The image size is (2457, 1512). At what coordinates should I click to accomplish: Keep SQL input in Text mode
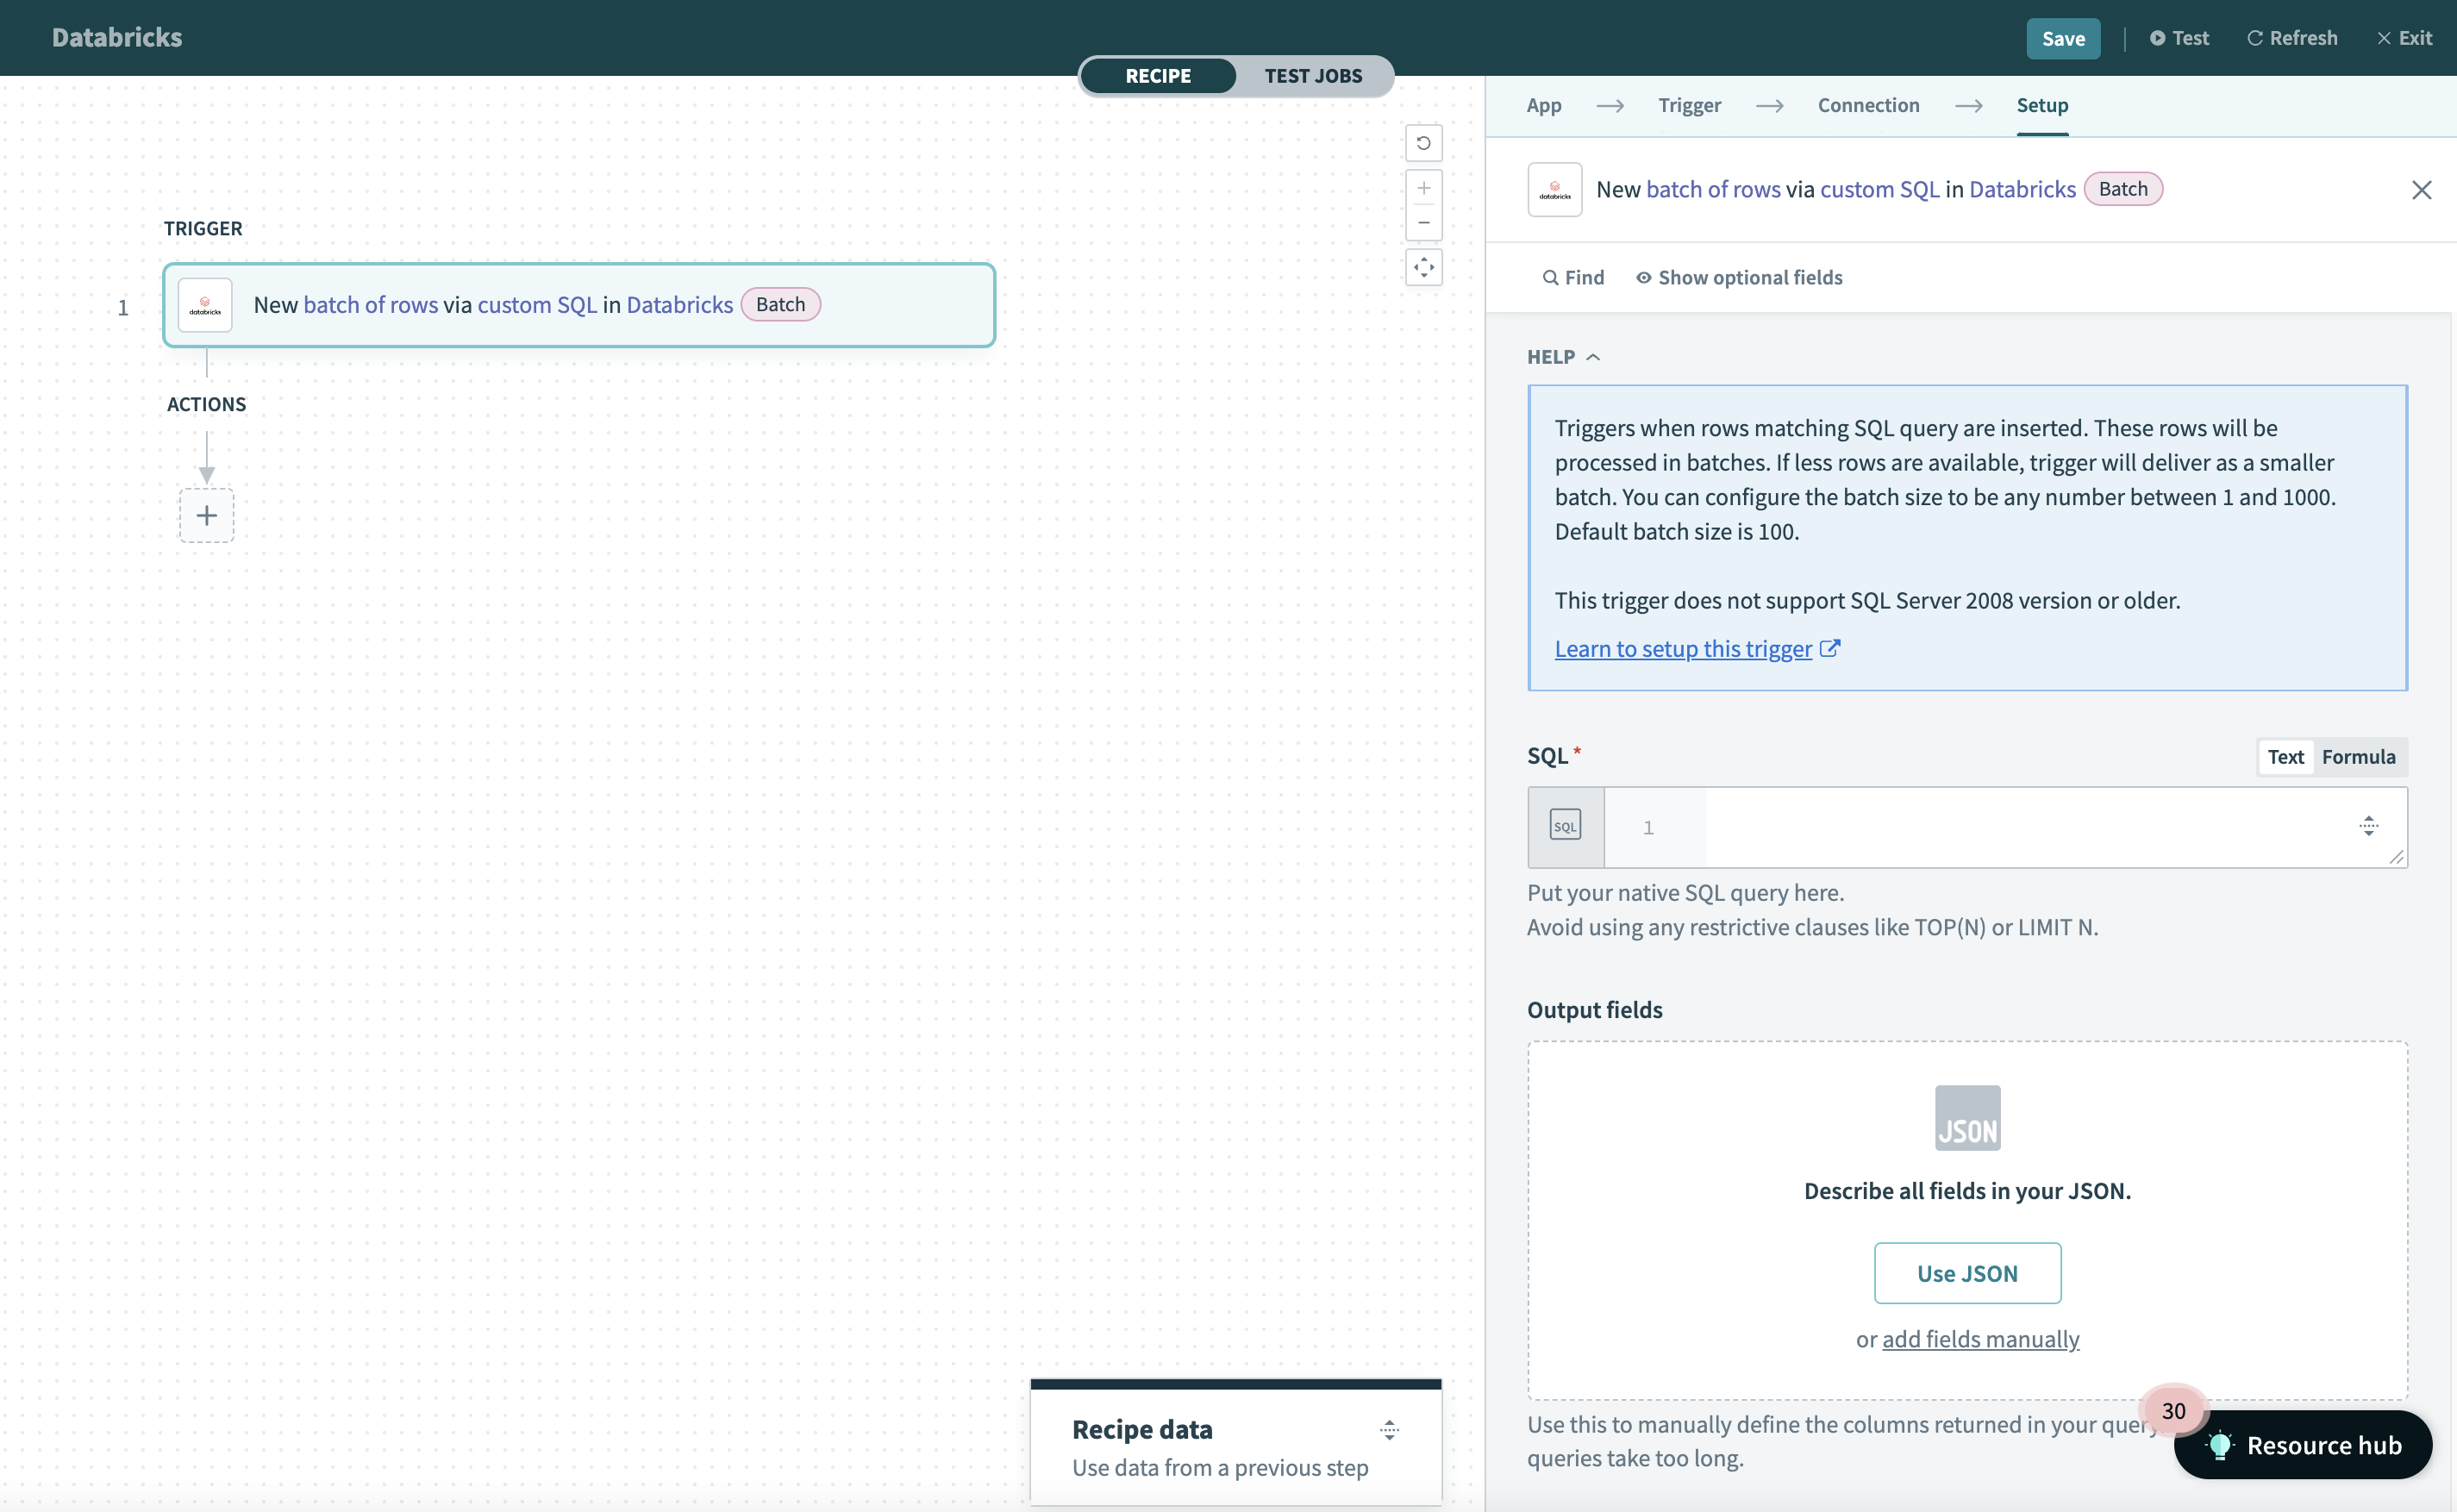(x=2286, y=757)
